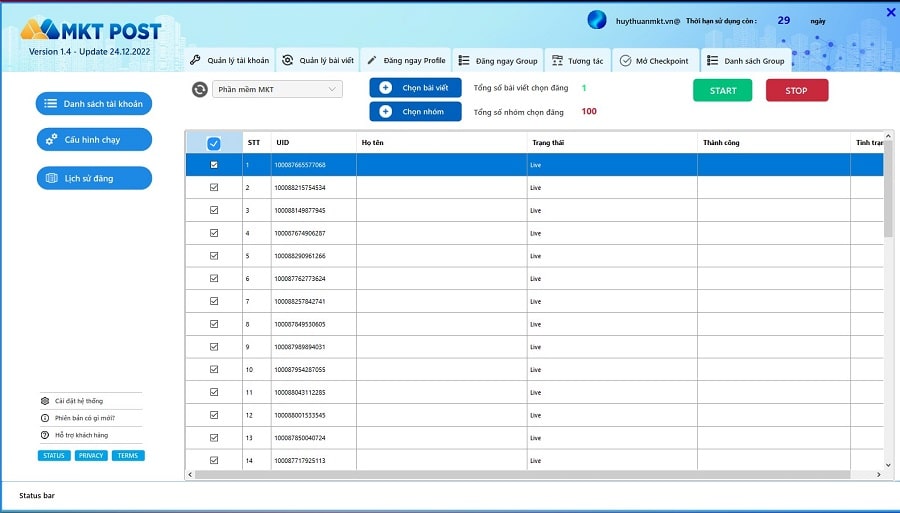Open the Mở Checkpoint tab
Viewport: 900px width, 513px height.
coord(655,60)
